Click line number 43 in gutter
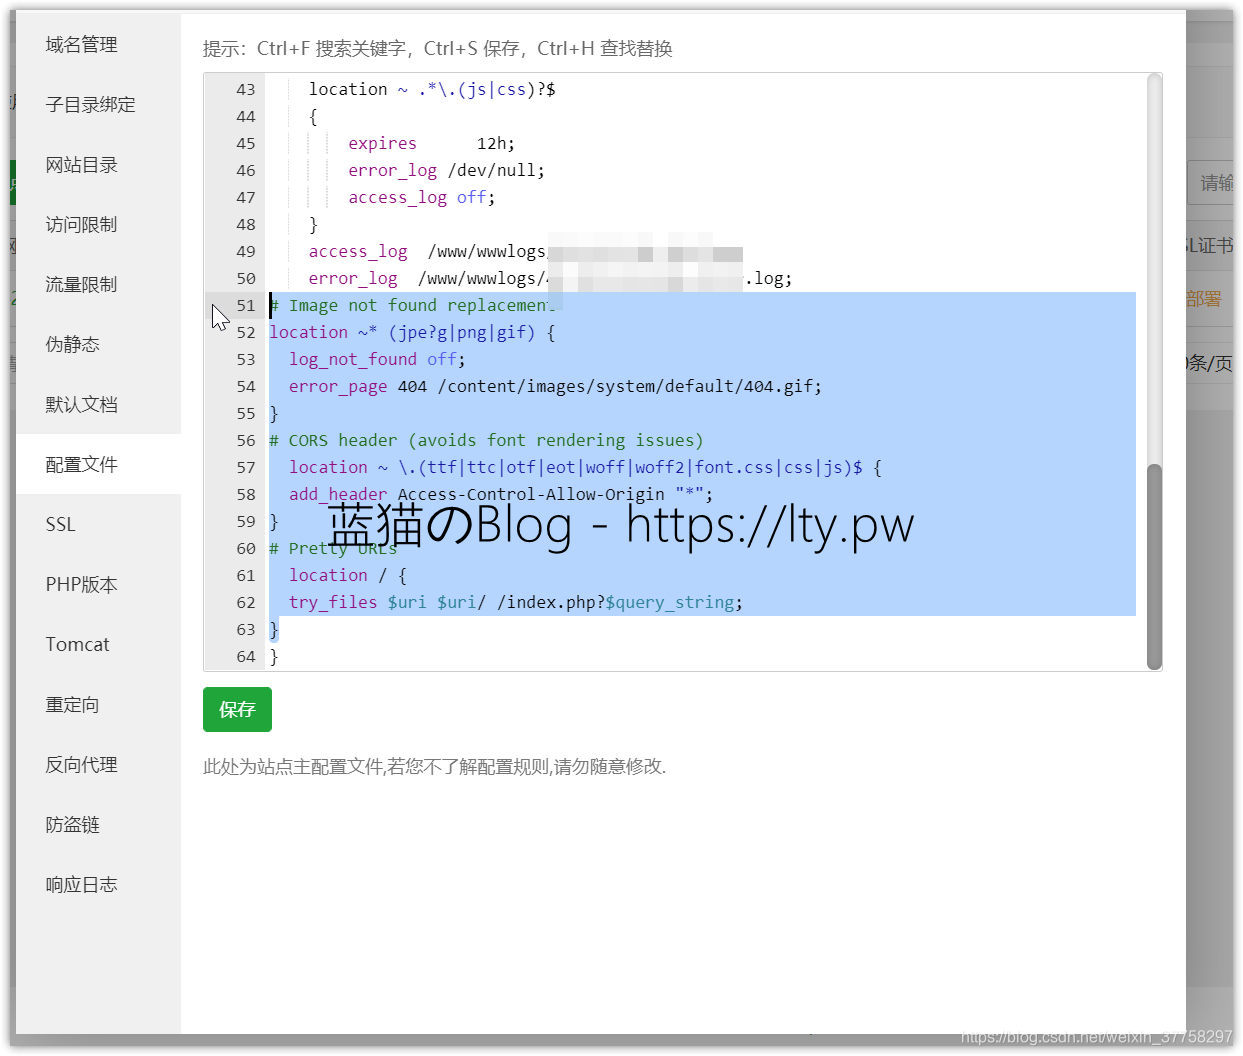This screenshot has width=1243, height=1056. 246,89
